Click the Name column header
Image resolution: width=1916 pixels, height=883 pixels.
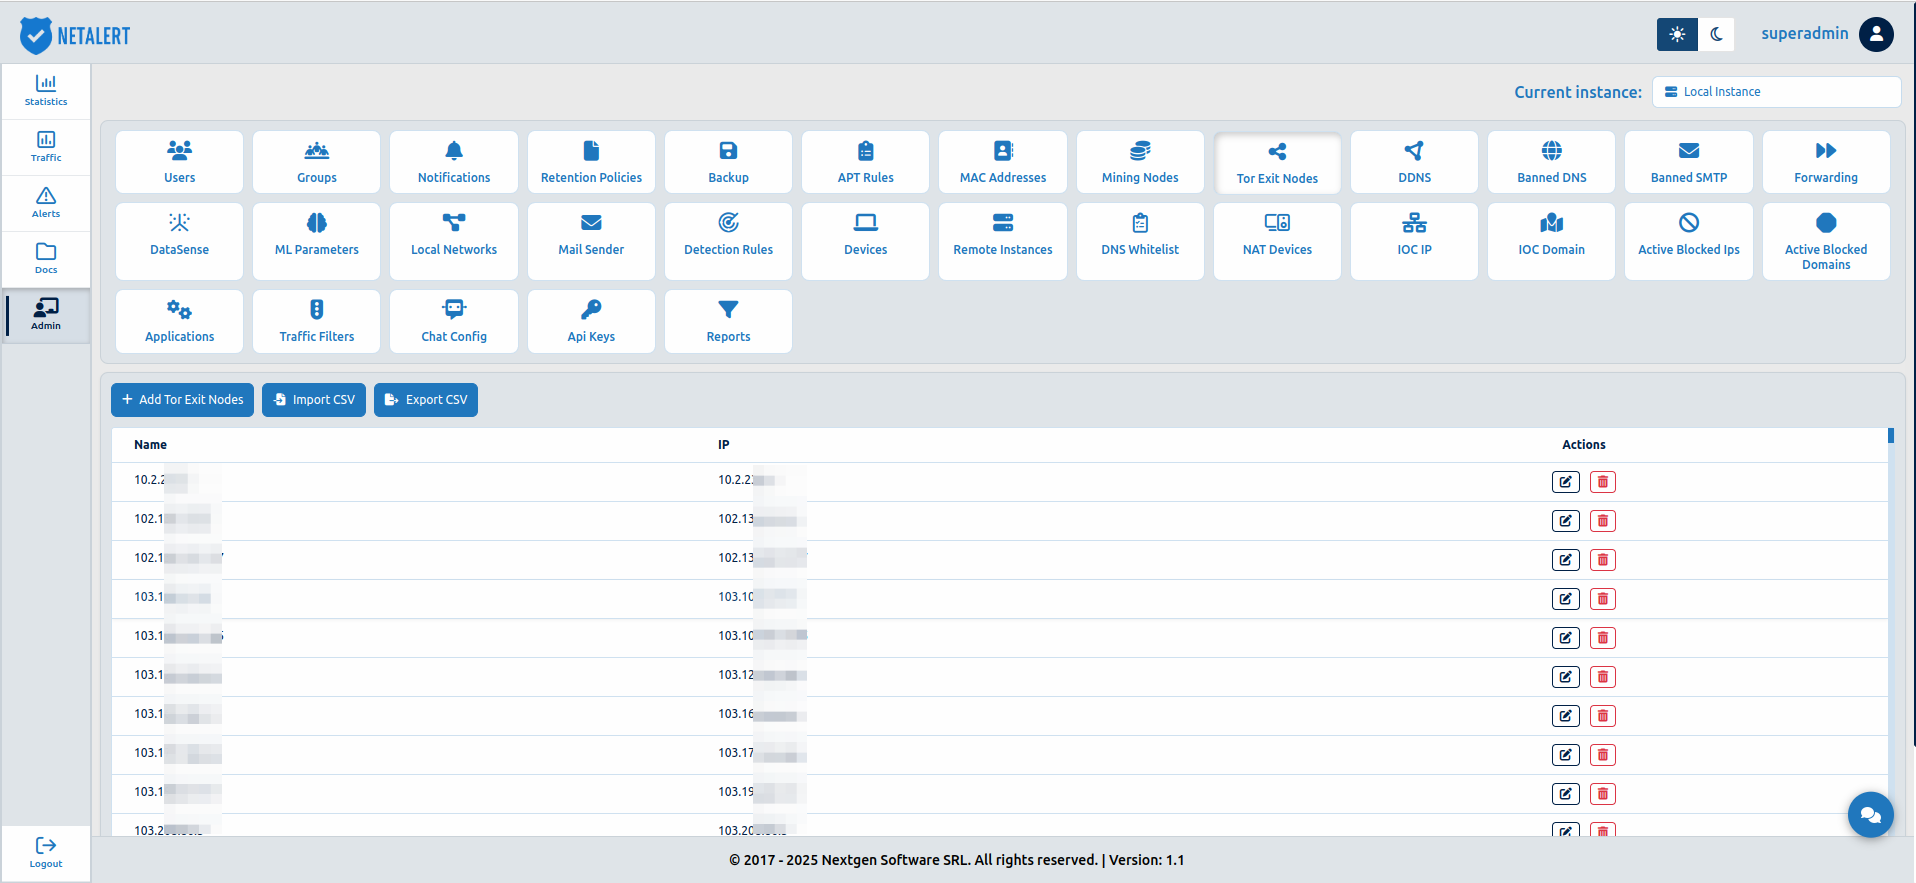pyautogui.click(x=151, y=445)
